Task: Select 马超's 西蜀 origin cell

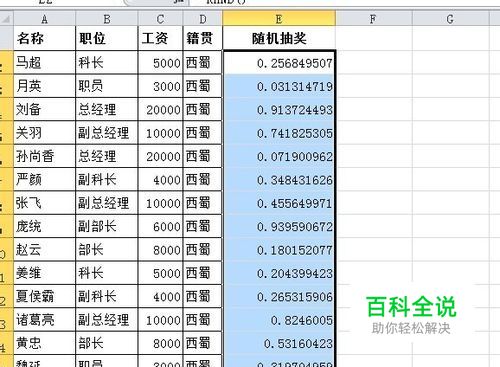Action: coord(203,63)
